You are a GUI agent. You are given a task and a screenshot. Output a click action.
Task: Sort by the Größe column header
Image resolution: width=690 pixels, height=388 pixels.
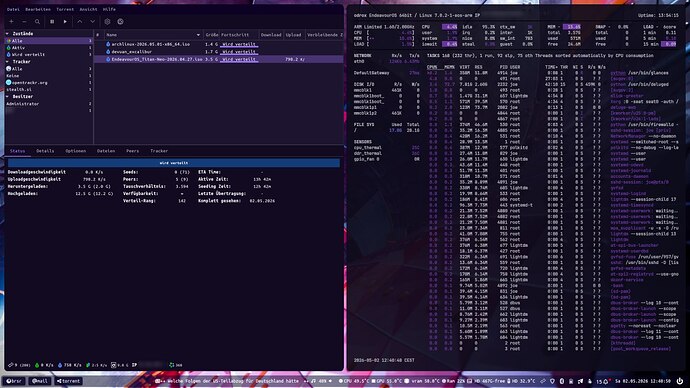pyautogui.click(x=211, y=35)
